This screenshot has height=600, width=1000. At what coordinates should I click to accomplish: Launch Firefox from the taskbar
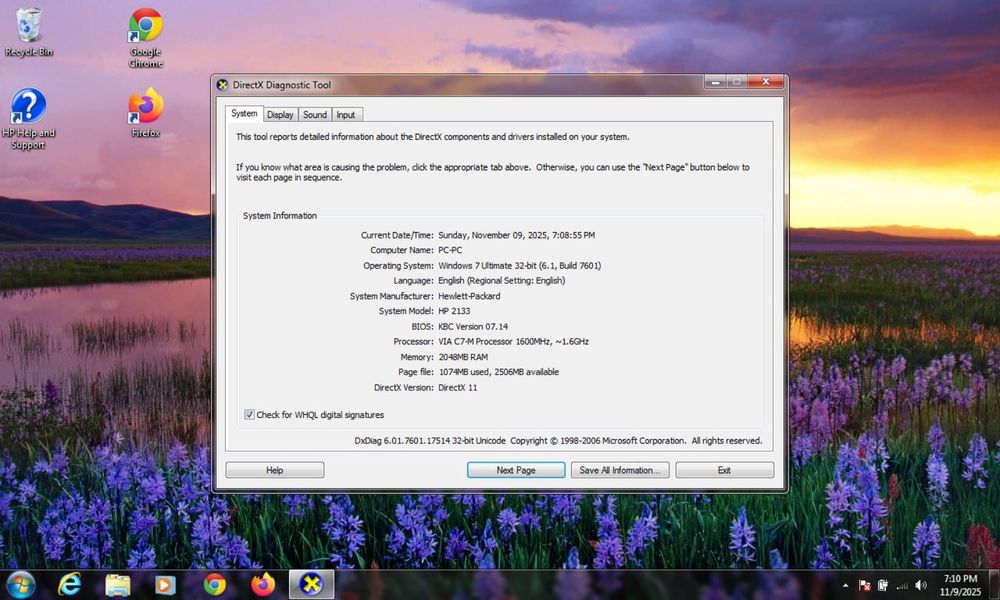[x=263, y=584]
